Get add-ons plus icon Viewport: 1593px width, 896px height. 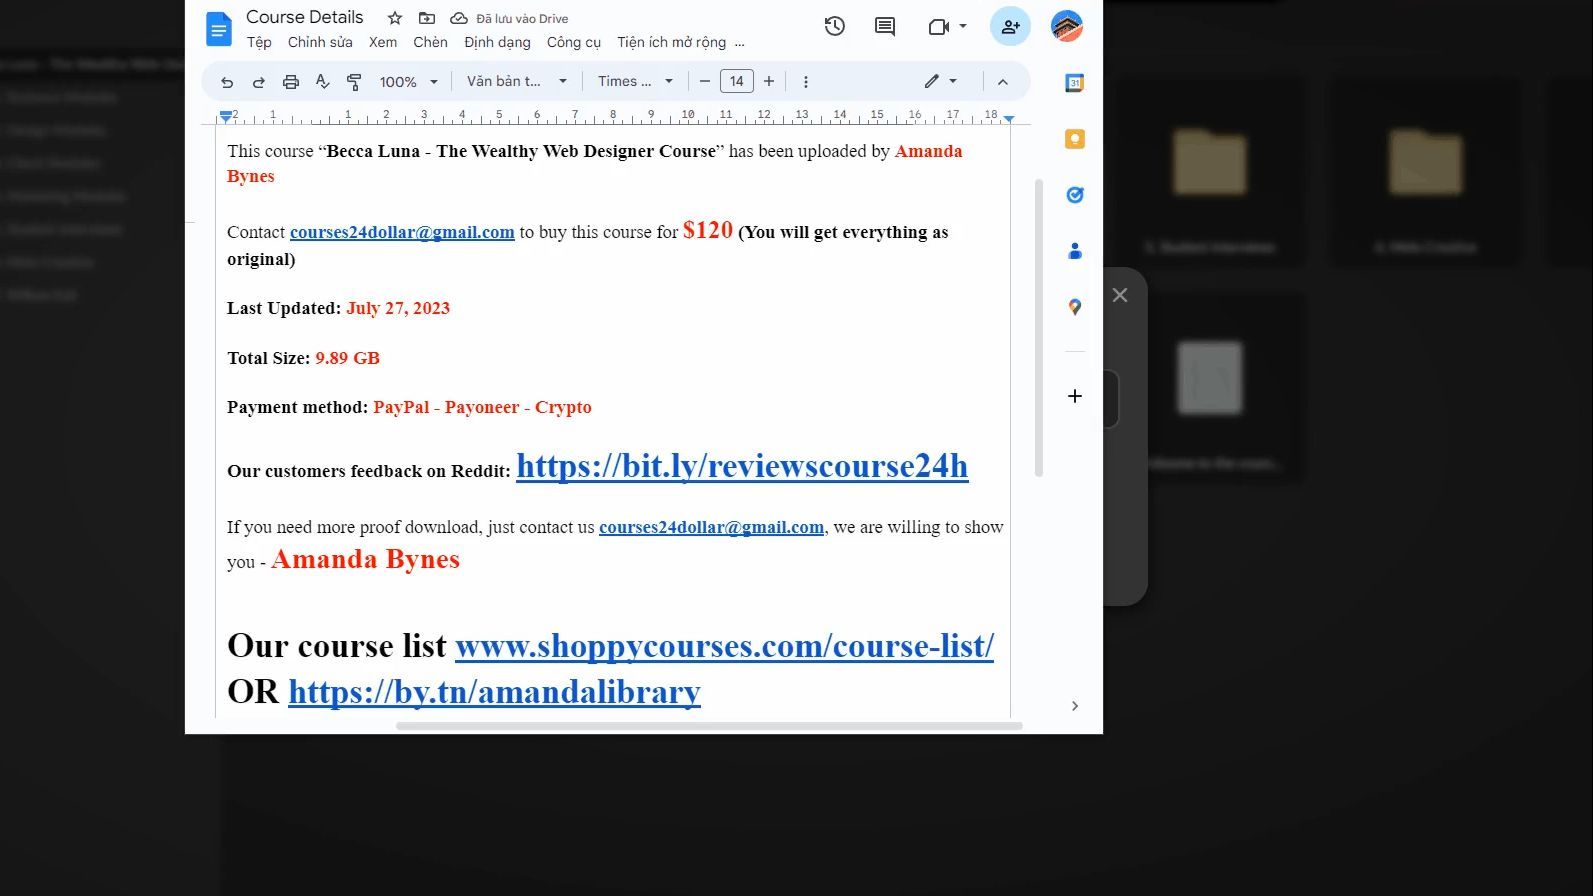click(1075, 396)
